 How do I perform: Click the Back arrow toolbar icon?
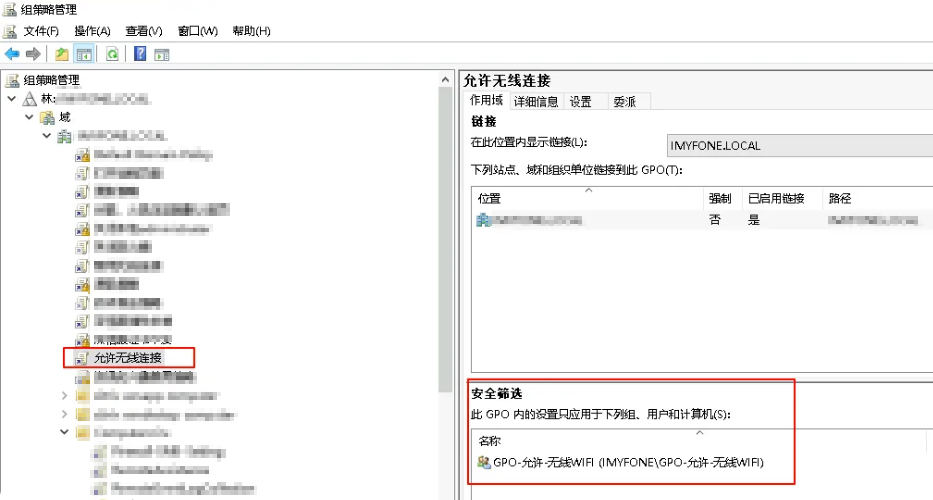(x=12, y=54)
